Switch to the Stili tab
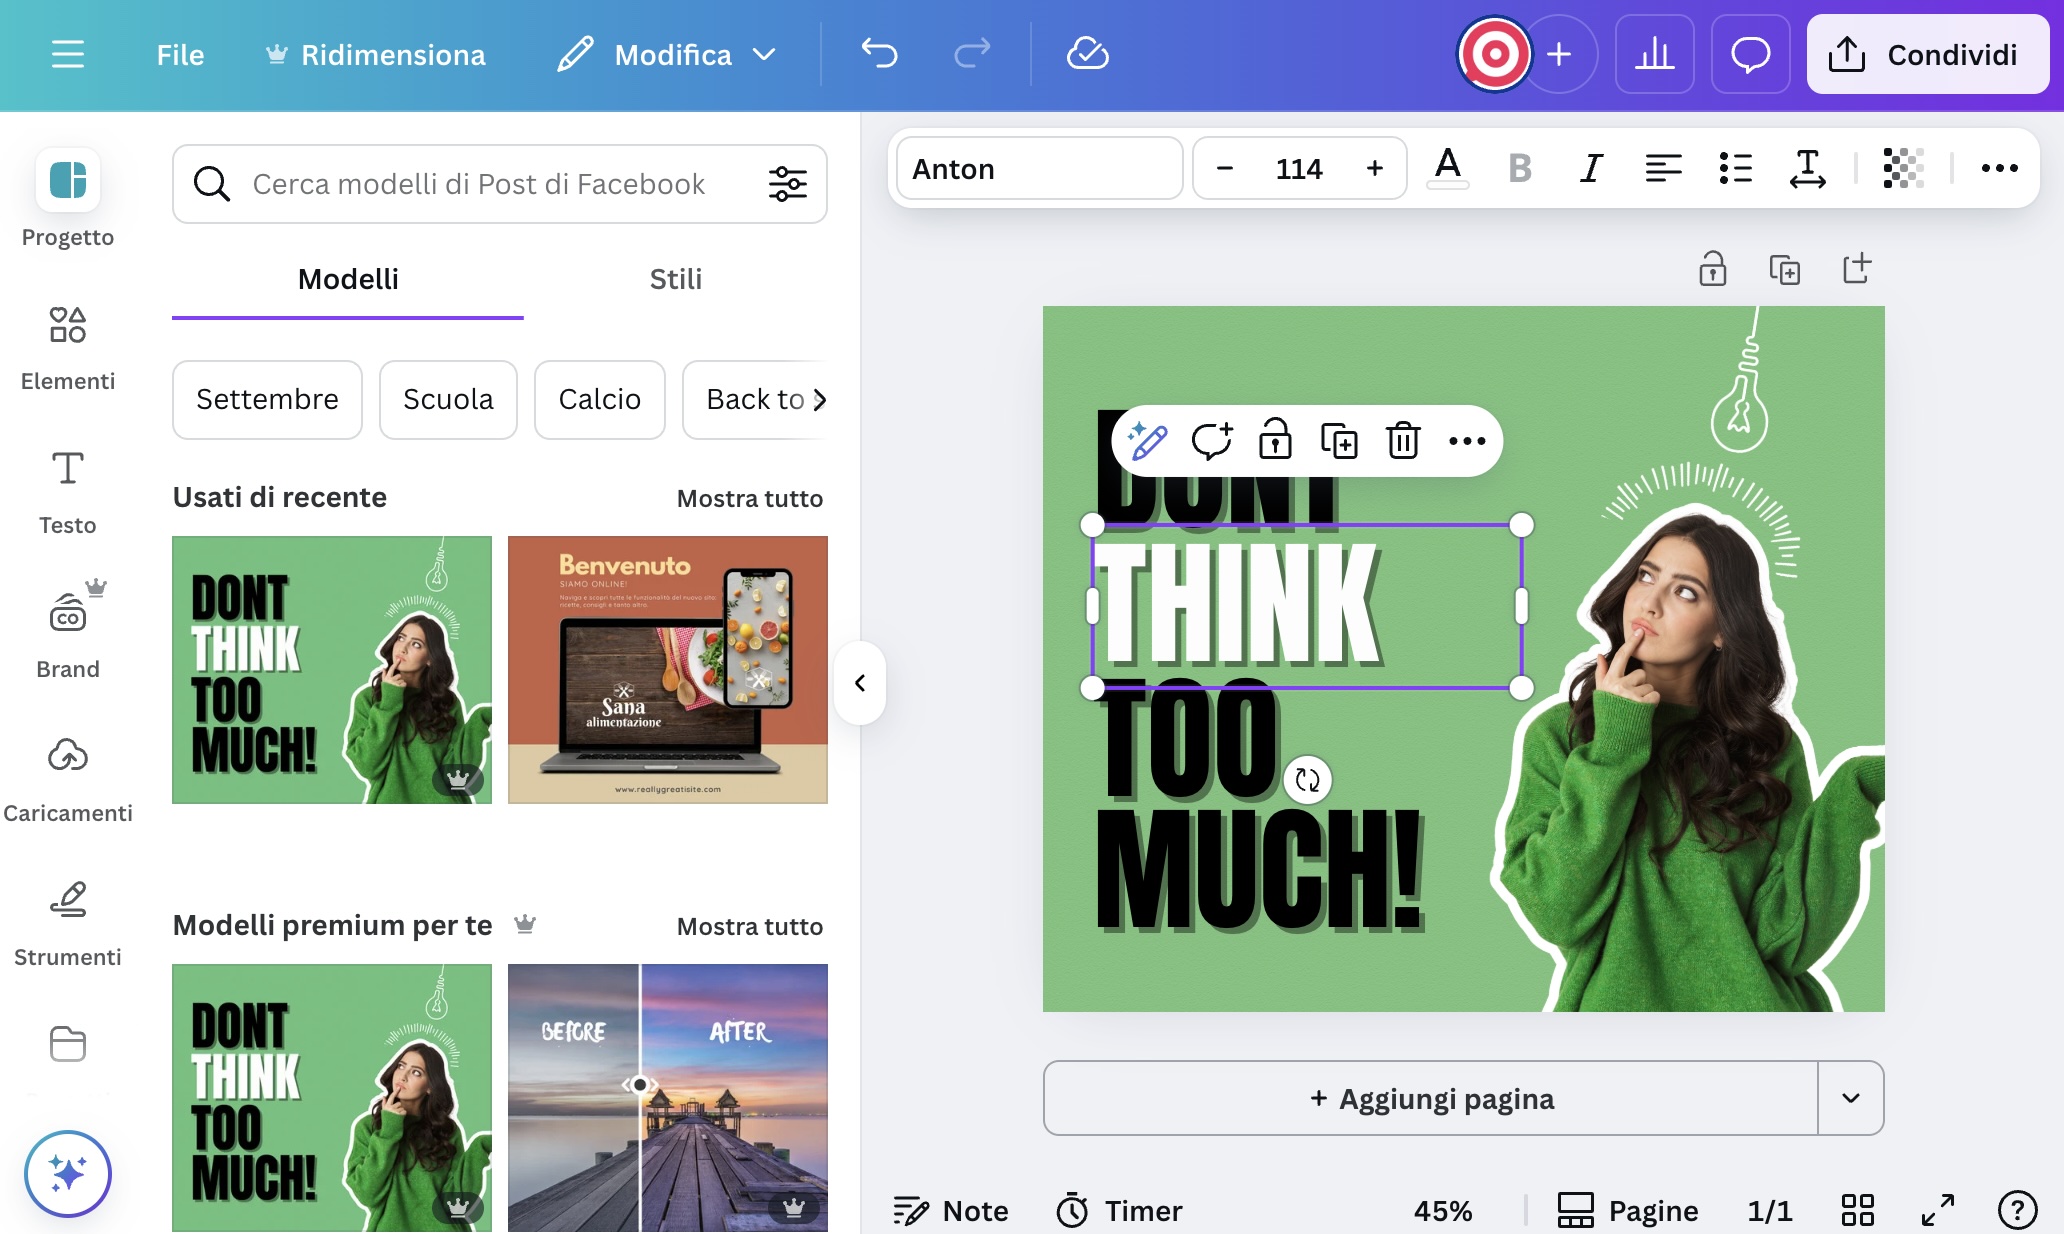 click(x=675, y=279)
